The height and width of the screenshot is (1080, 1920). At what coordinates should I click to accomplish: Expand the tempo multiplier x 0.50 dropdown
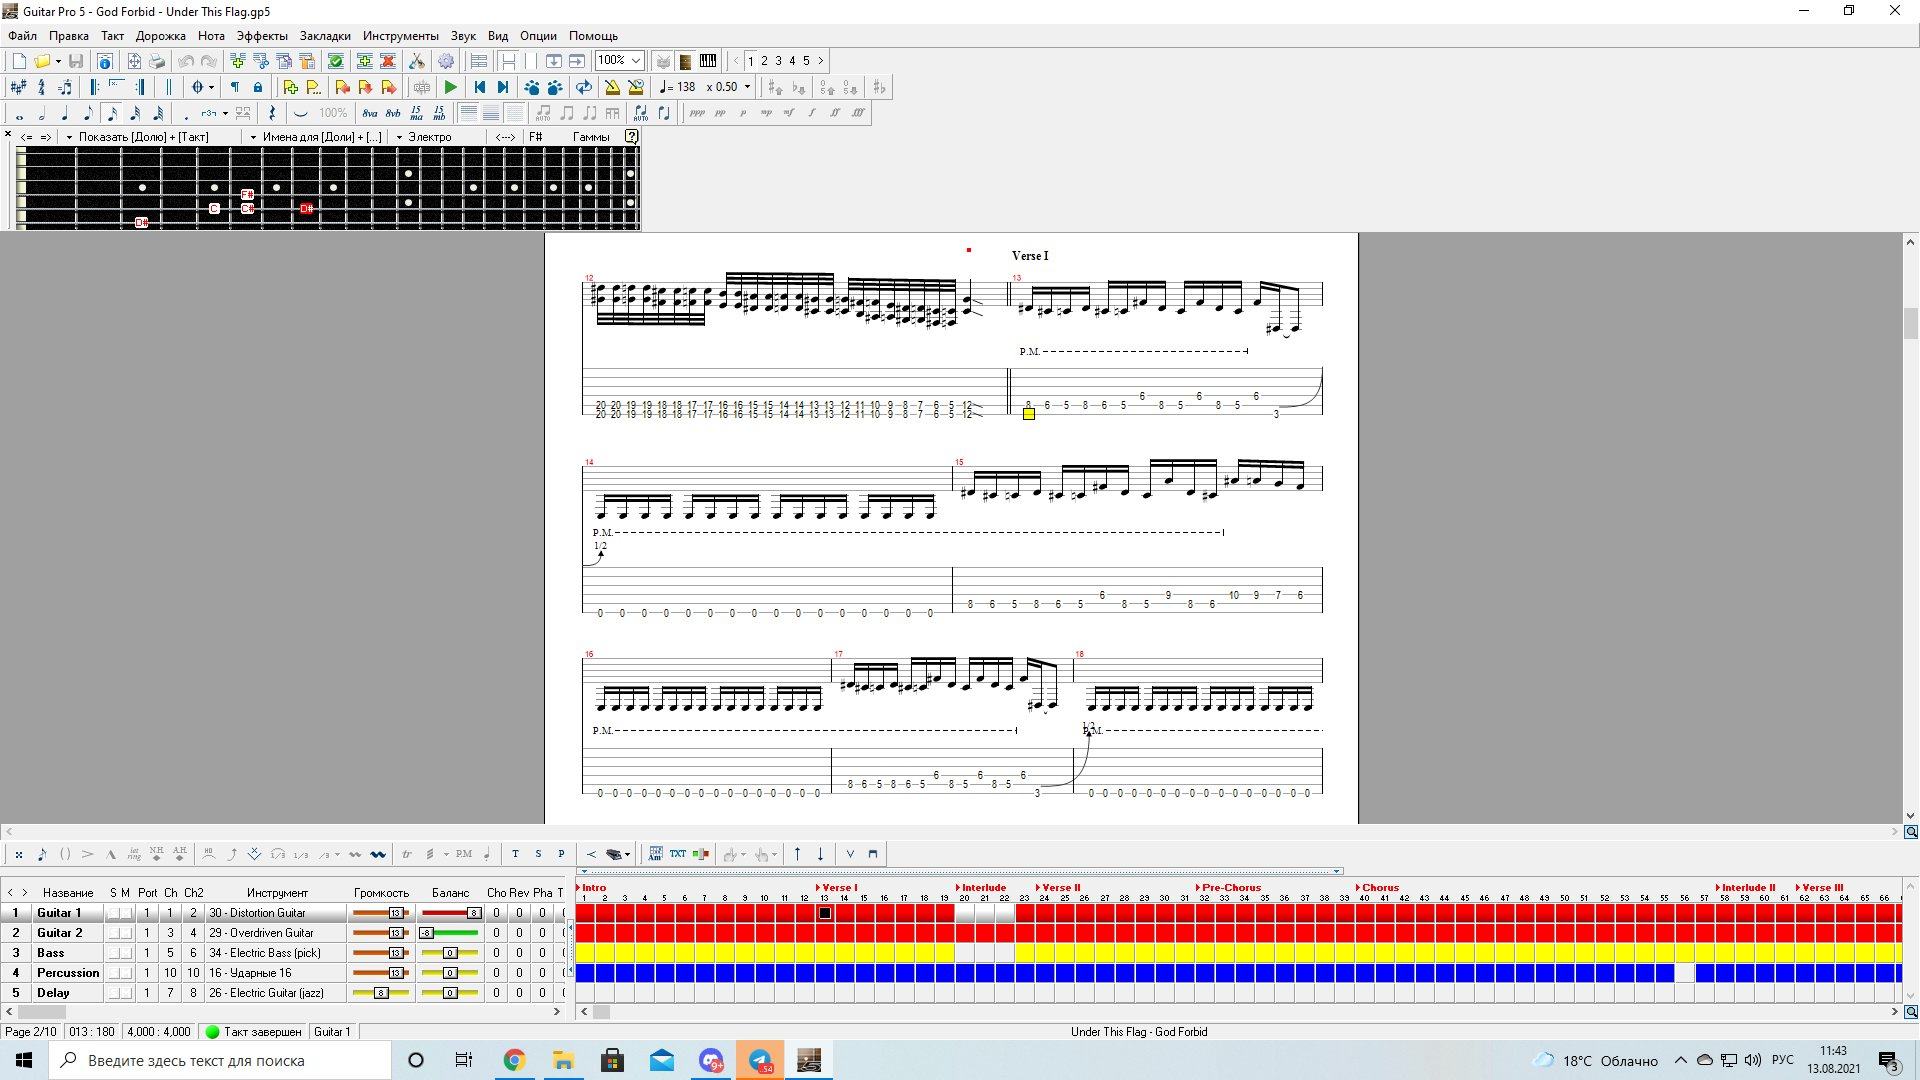pos(747,87)
